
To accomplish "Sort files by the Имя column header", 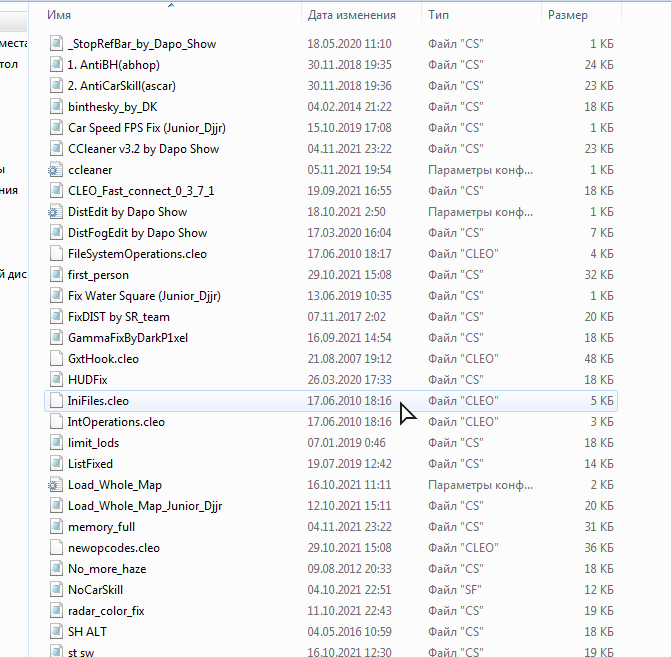I will click(x=62, y=15).
